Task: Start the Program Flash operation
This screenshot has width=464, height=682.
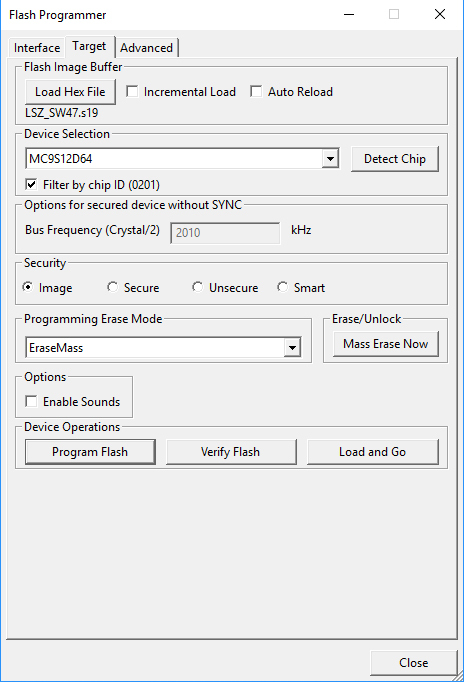Action: point(90,451)
